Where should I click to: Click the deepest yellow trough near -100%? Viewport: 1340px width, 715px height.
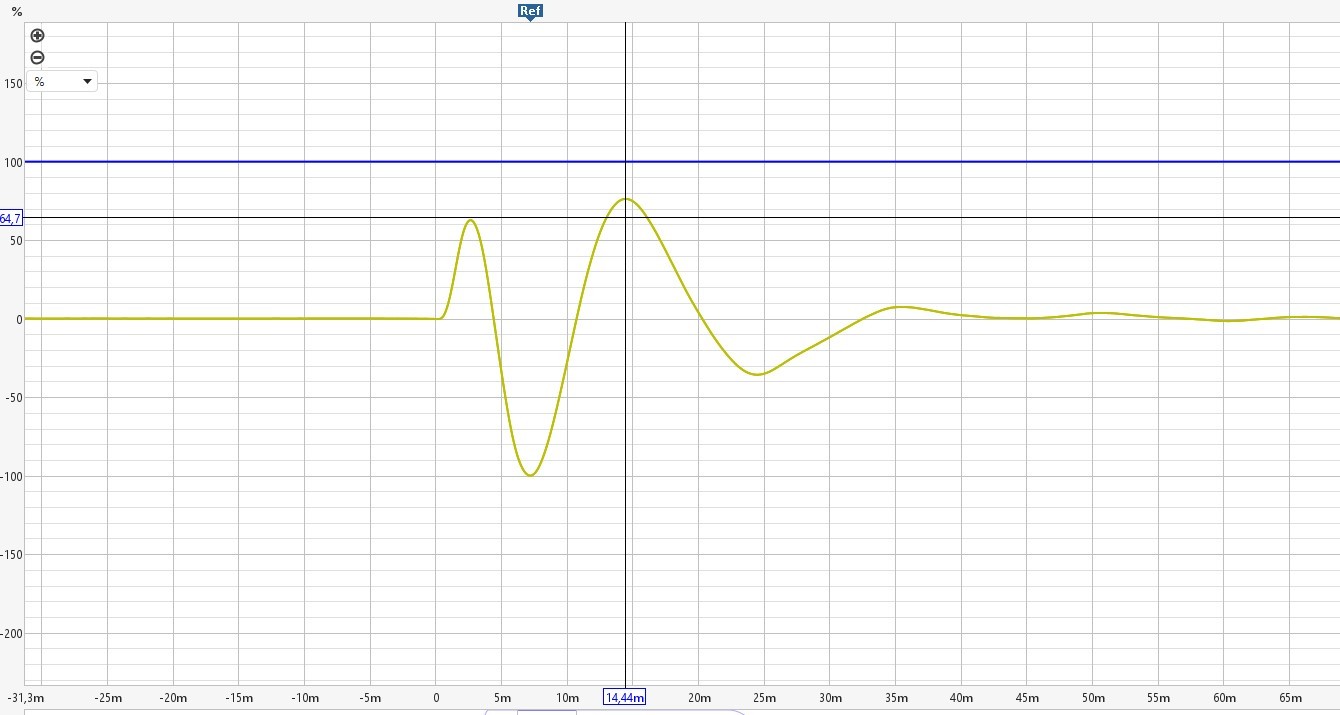[530, 475]
